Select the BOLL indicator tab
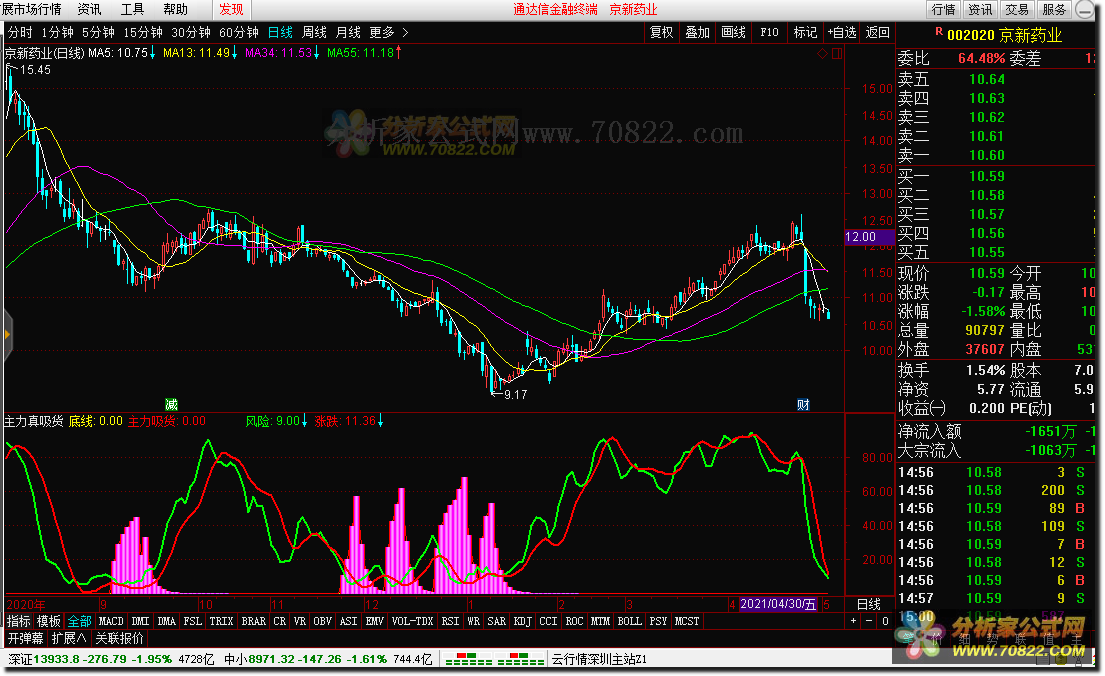Viewport: 1105px width, 676px height. pos(629,621)
